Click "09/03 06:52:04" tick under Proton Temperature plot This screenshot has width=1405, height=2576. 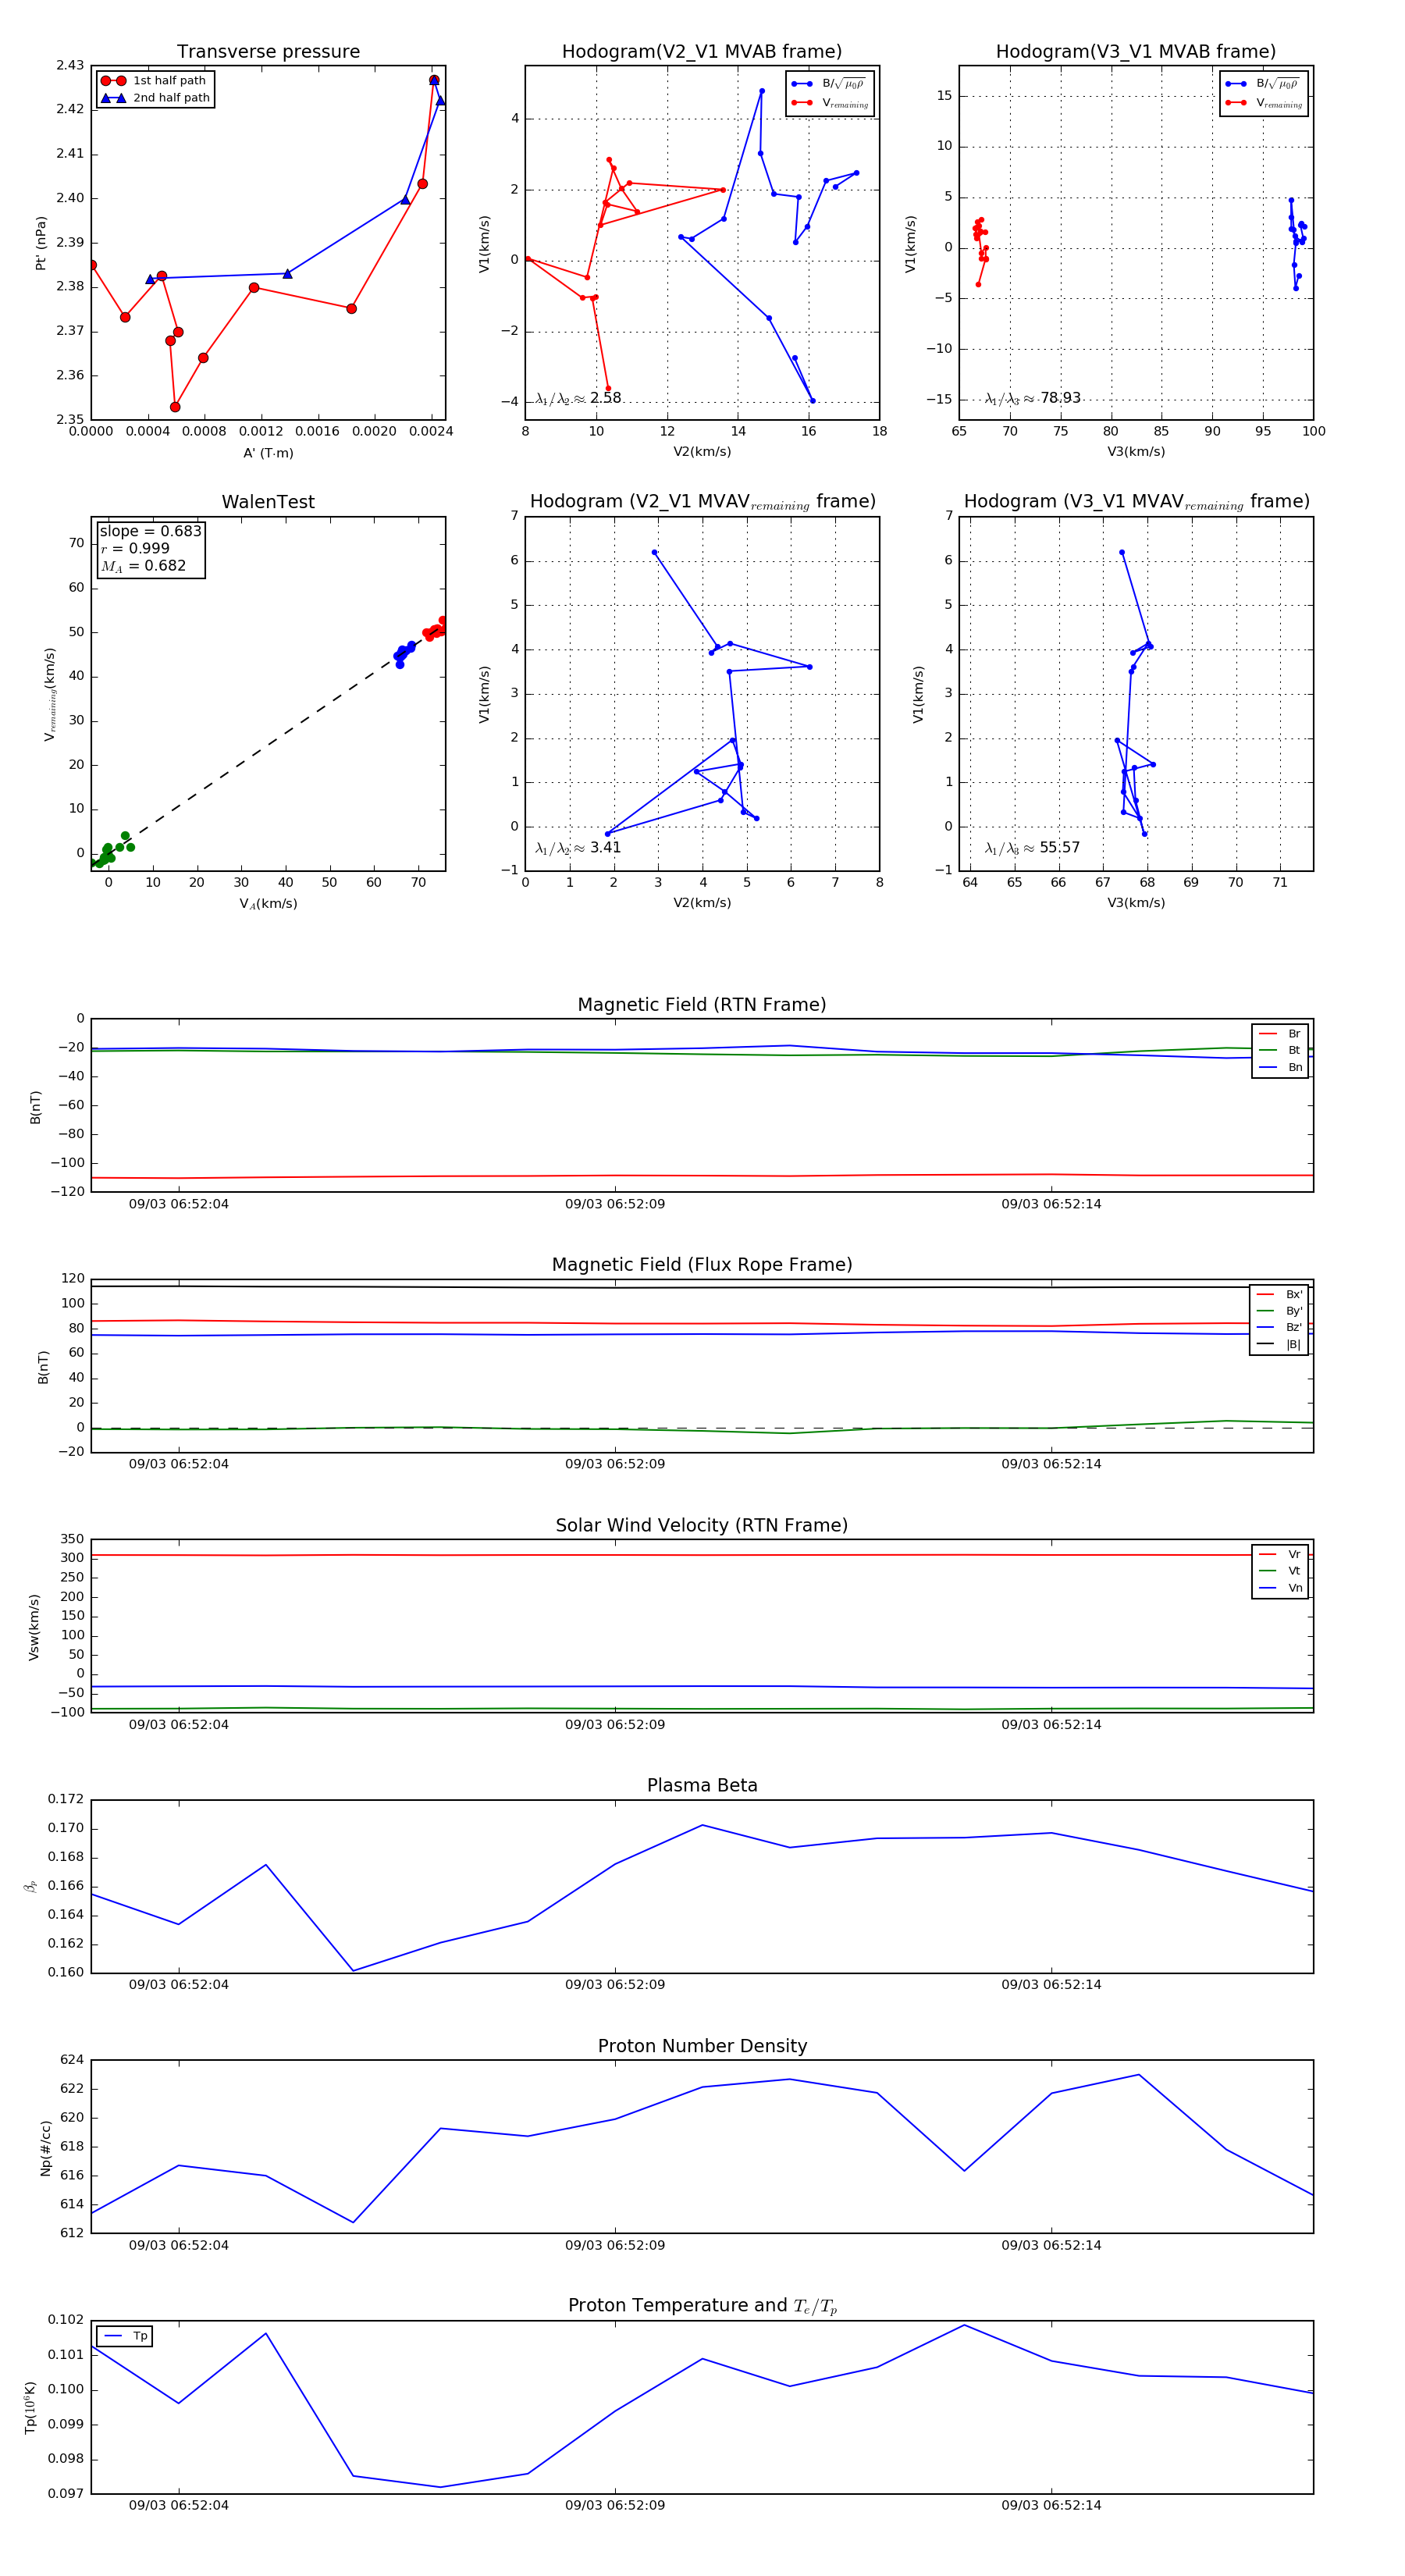(179, 2505)
